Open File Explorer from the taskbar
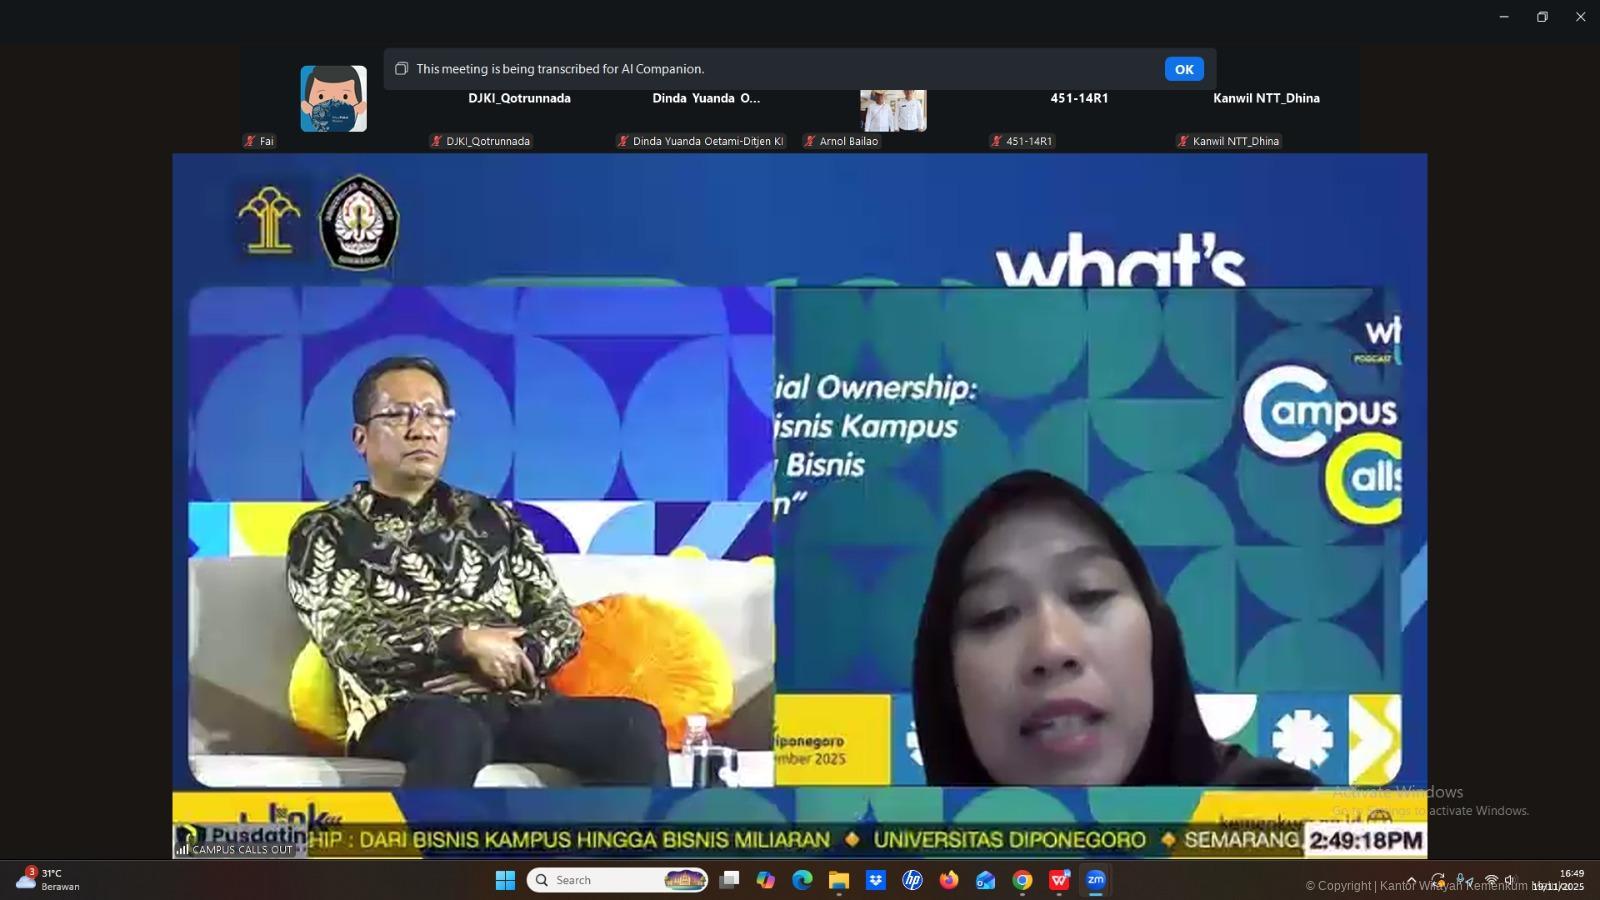 838,880
